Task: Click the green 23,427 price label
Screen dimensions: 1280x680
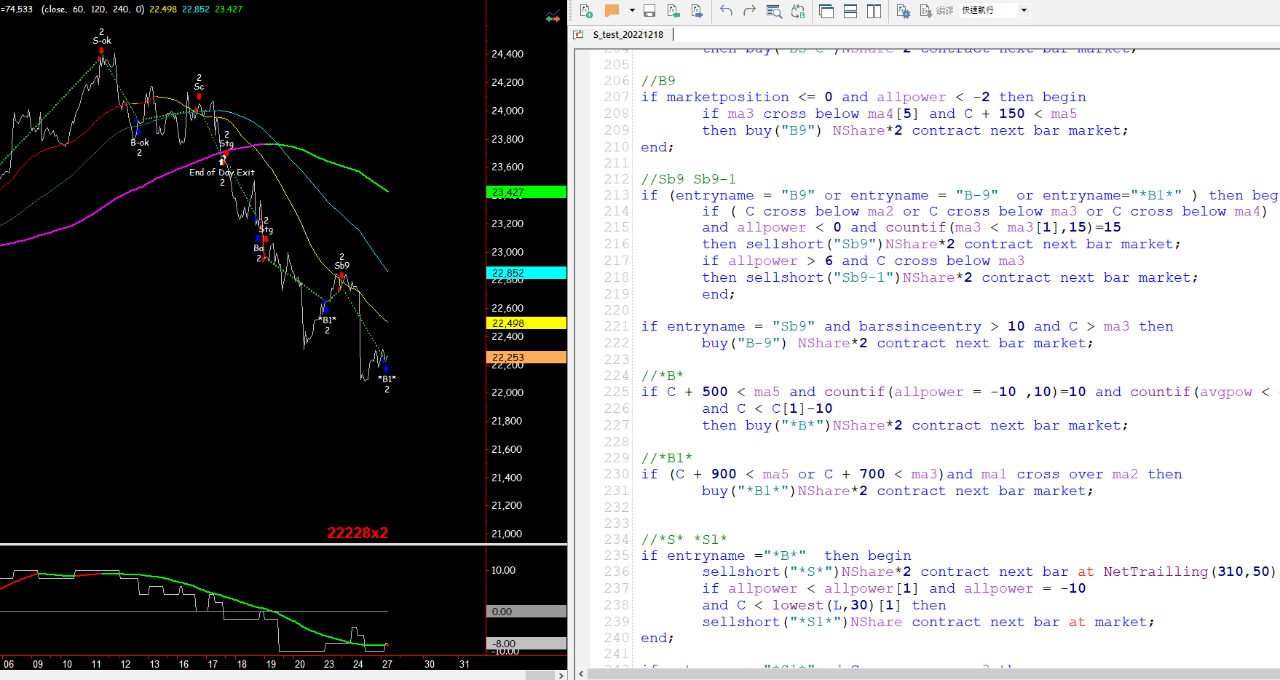Action: (x=527, y=192)
